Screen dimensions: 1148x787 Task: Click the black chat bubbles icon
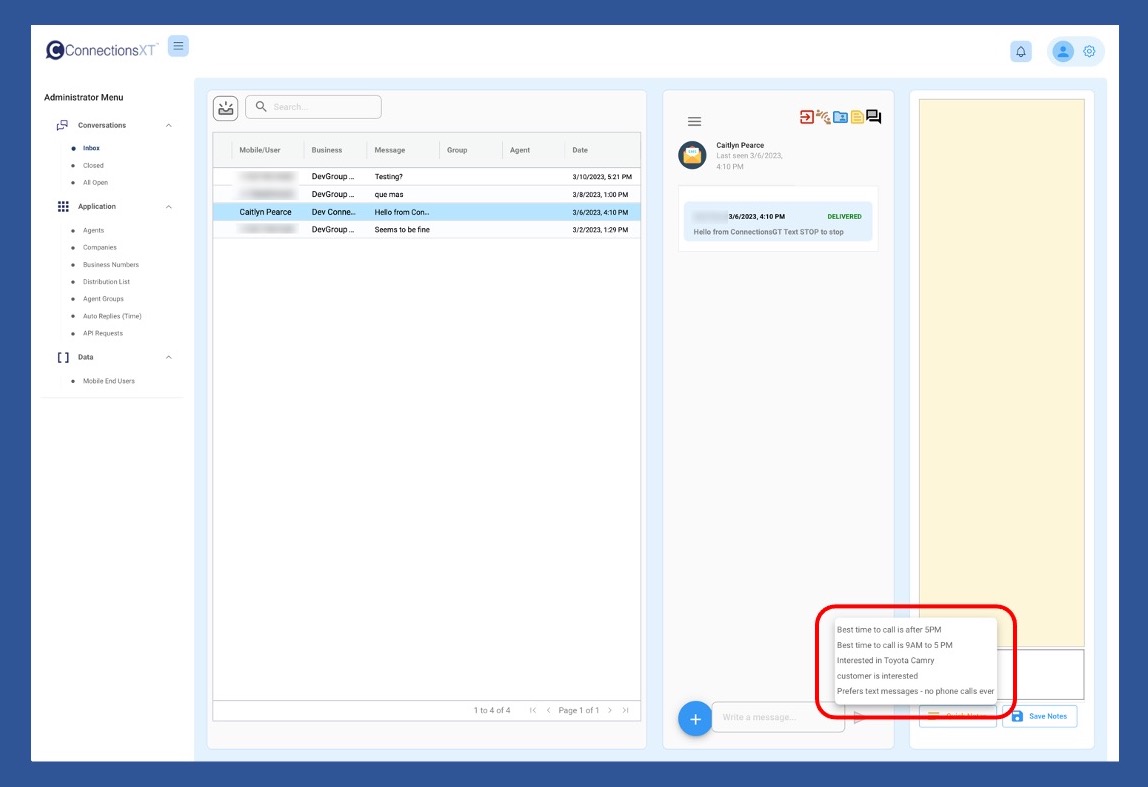point(874,117)
